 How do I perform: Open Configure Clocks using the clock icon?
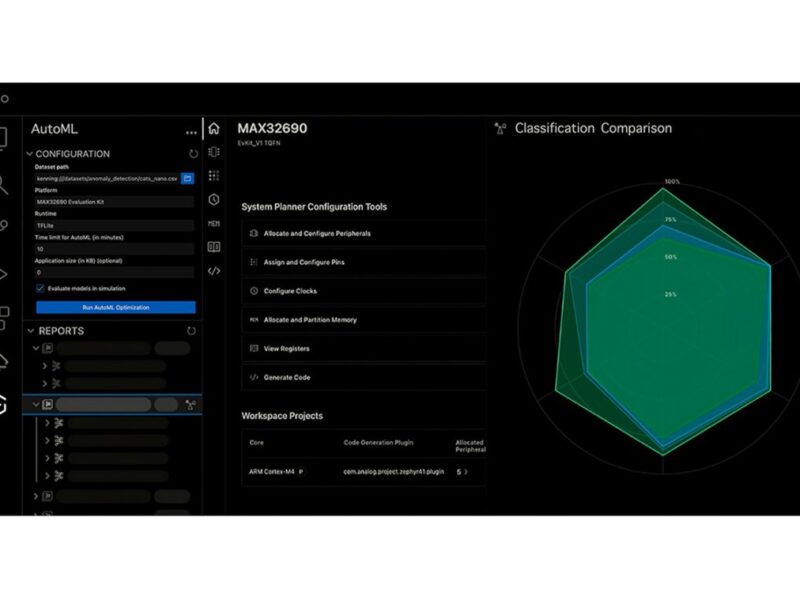click(x=214, y=197)
